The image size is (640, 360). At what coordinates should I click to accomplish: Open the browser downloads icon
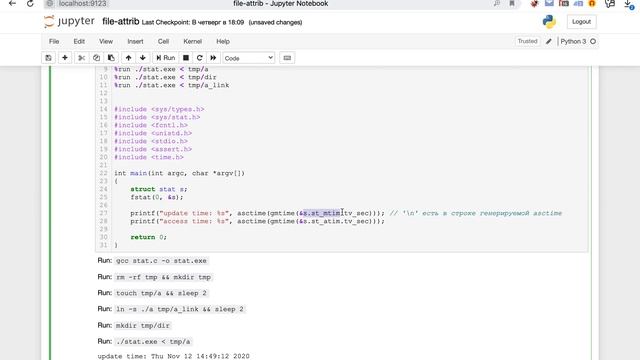pyautogui.click(x=629, y=4)
